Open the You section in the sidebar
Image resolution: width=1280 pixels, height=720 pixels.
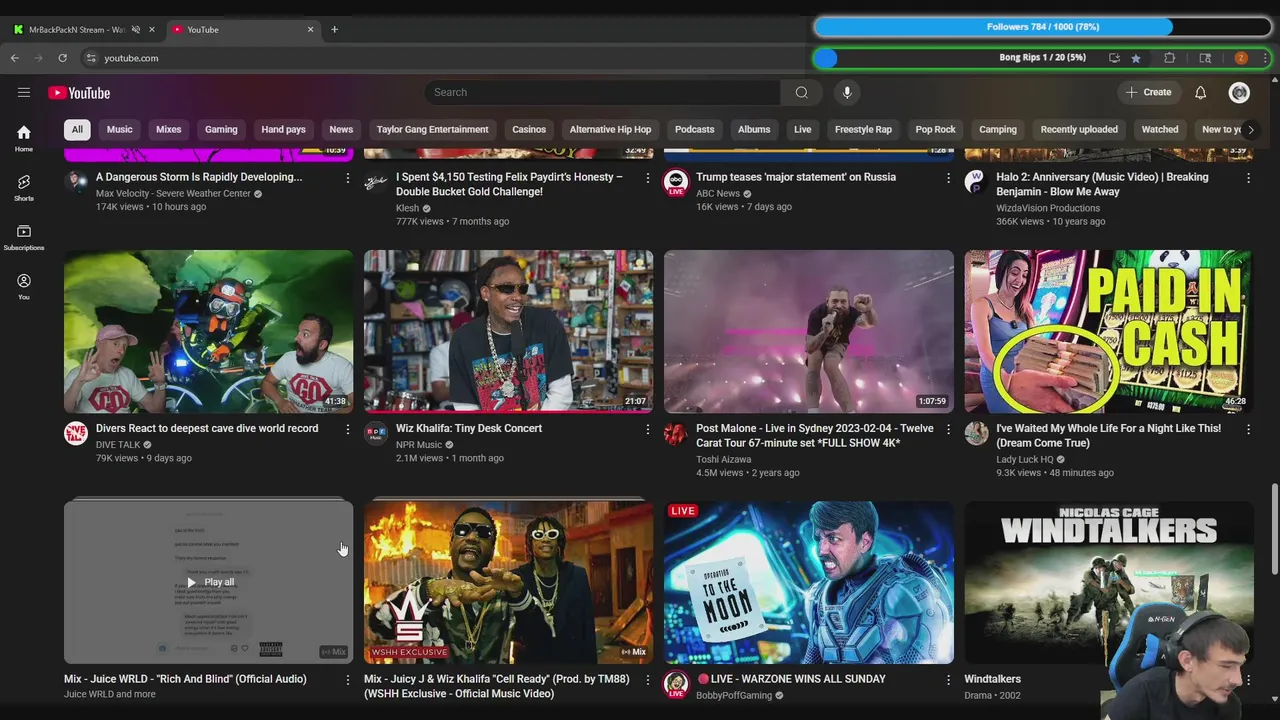coord(24,287)
